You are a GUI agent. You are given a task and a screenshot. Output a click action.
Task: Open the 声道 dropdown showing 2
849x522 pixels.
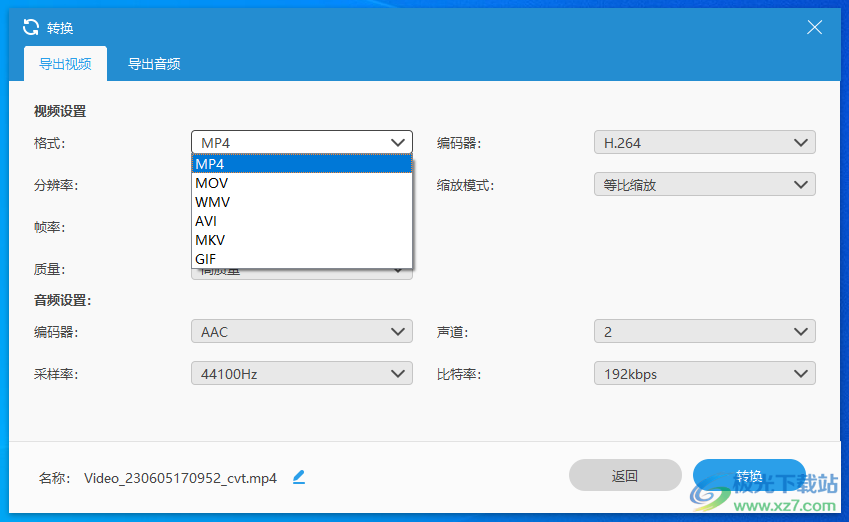pos(704,331)
